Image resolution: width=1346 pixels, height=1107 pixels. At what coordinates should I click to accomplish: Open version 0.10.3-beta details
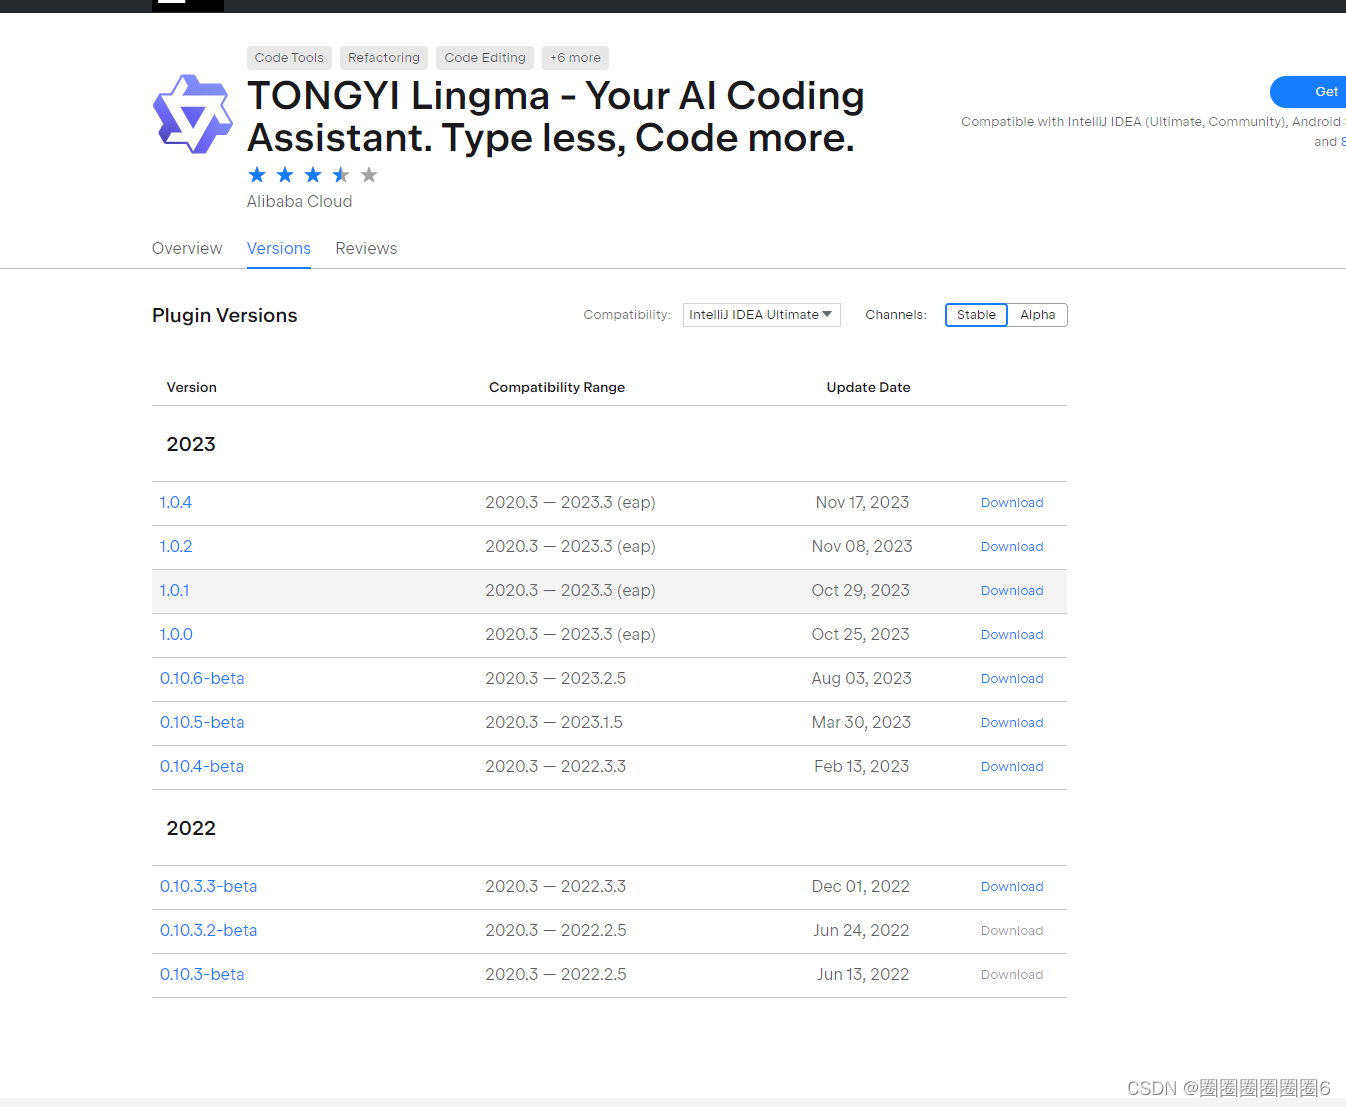click(202, 975)
